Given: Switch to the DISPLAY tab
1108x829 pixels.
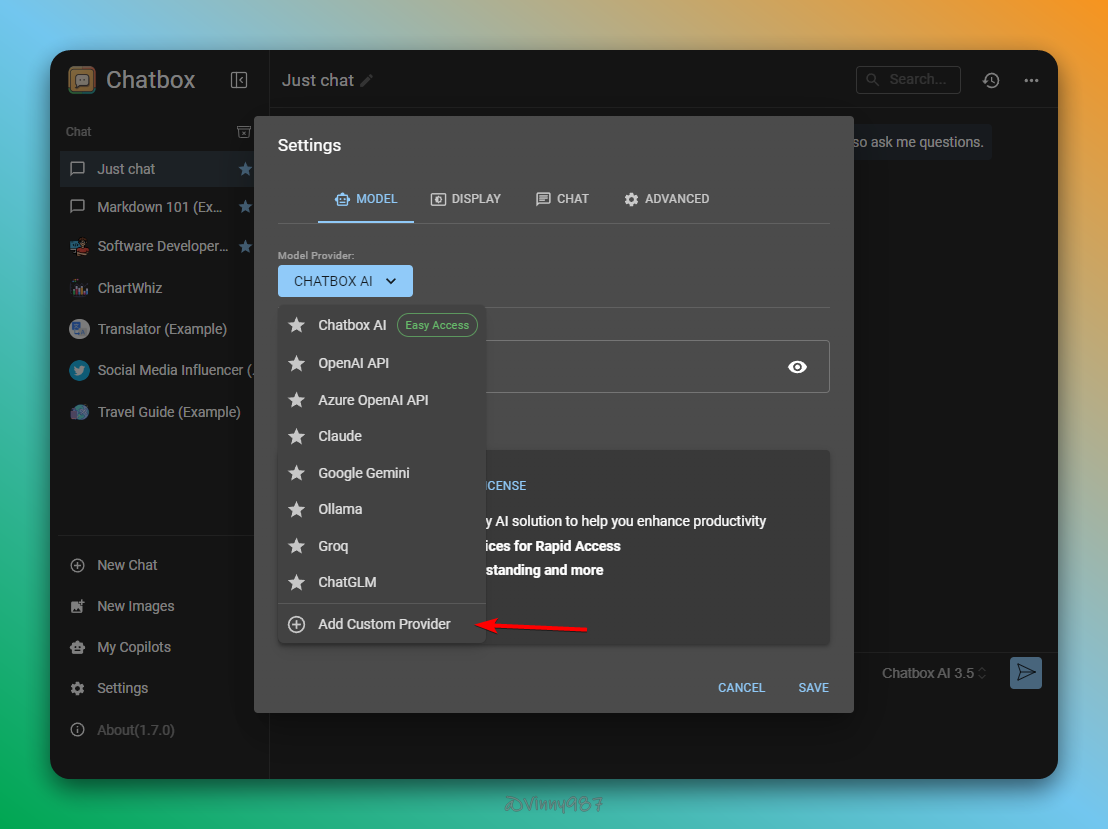Looking at the screenshot, I should pos(466,199).
